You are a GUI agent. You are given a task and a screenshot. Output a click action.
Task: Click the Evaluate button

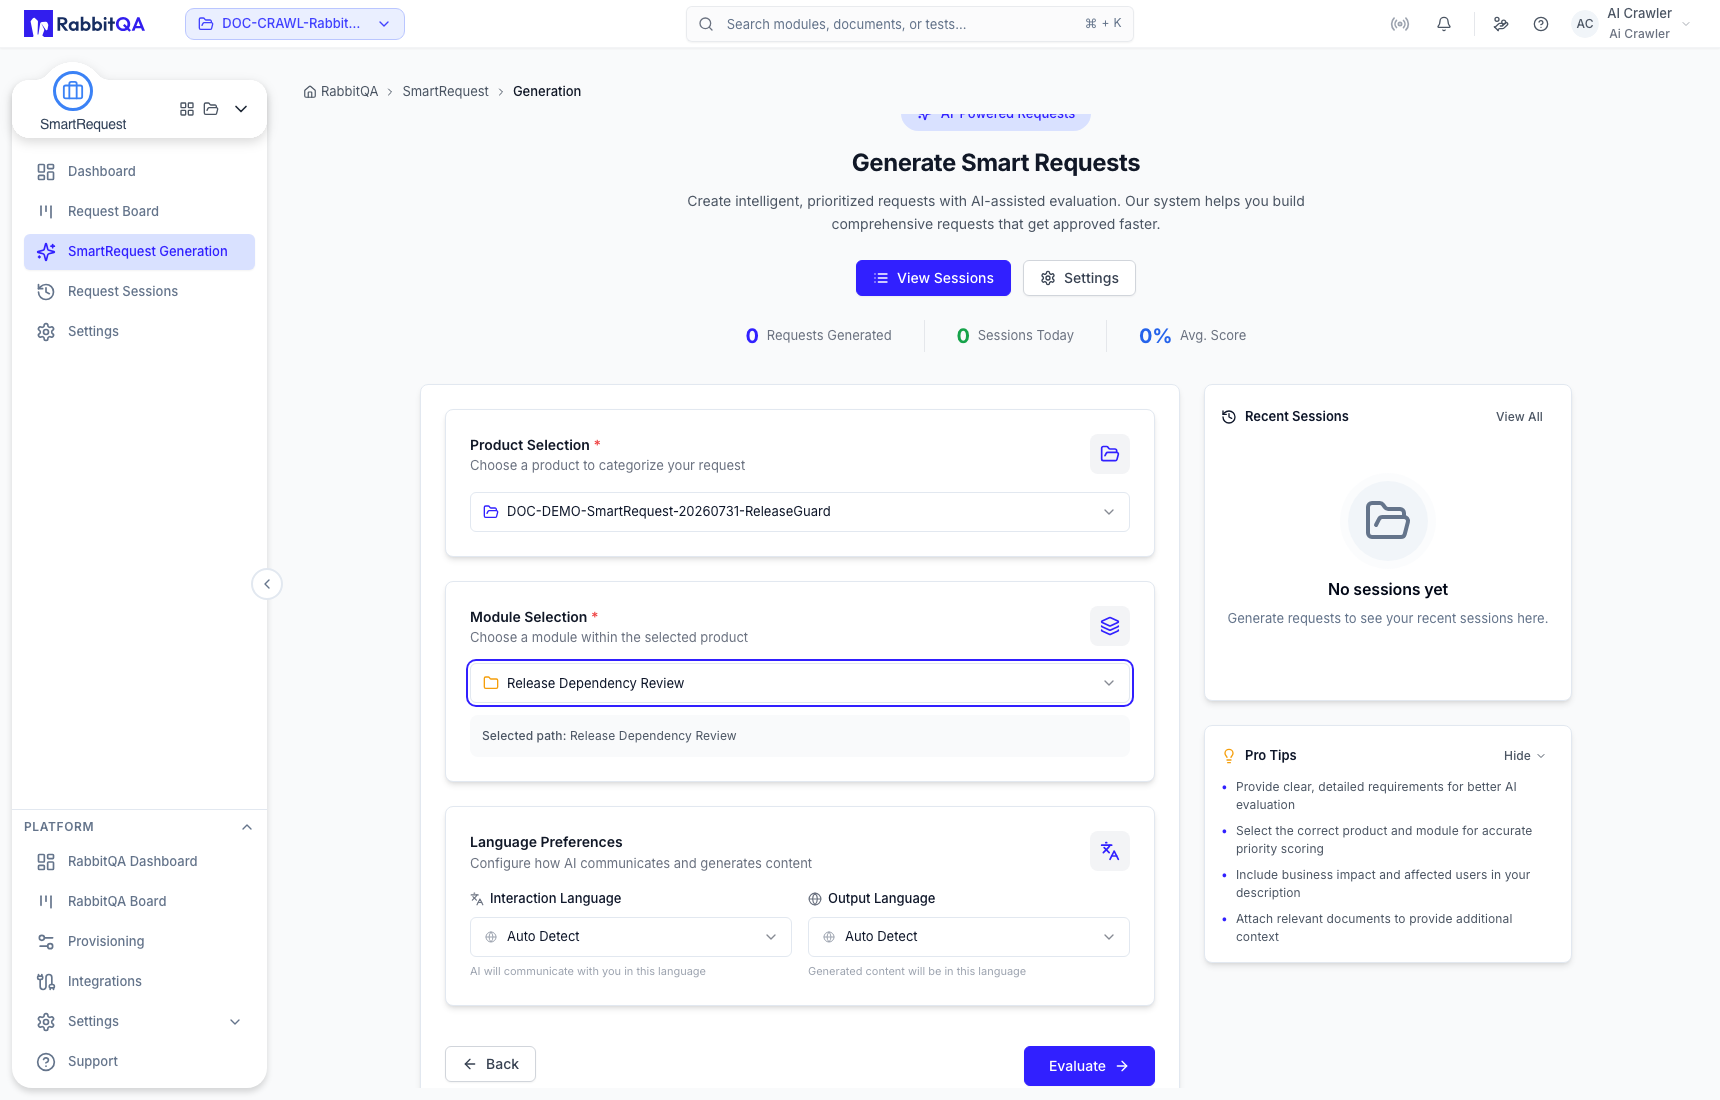click(1089, 1066)
